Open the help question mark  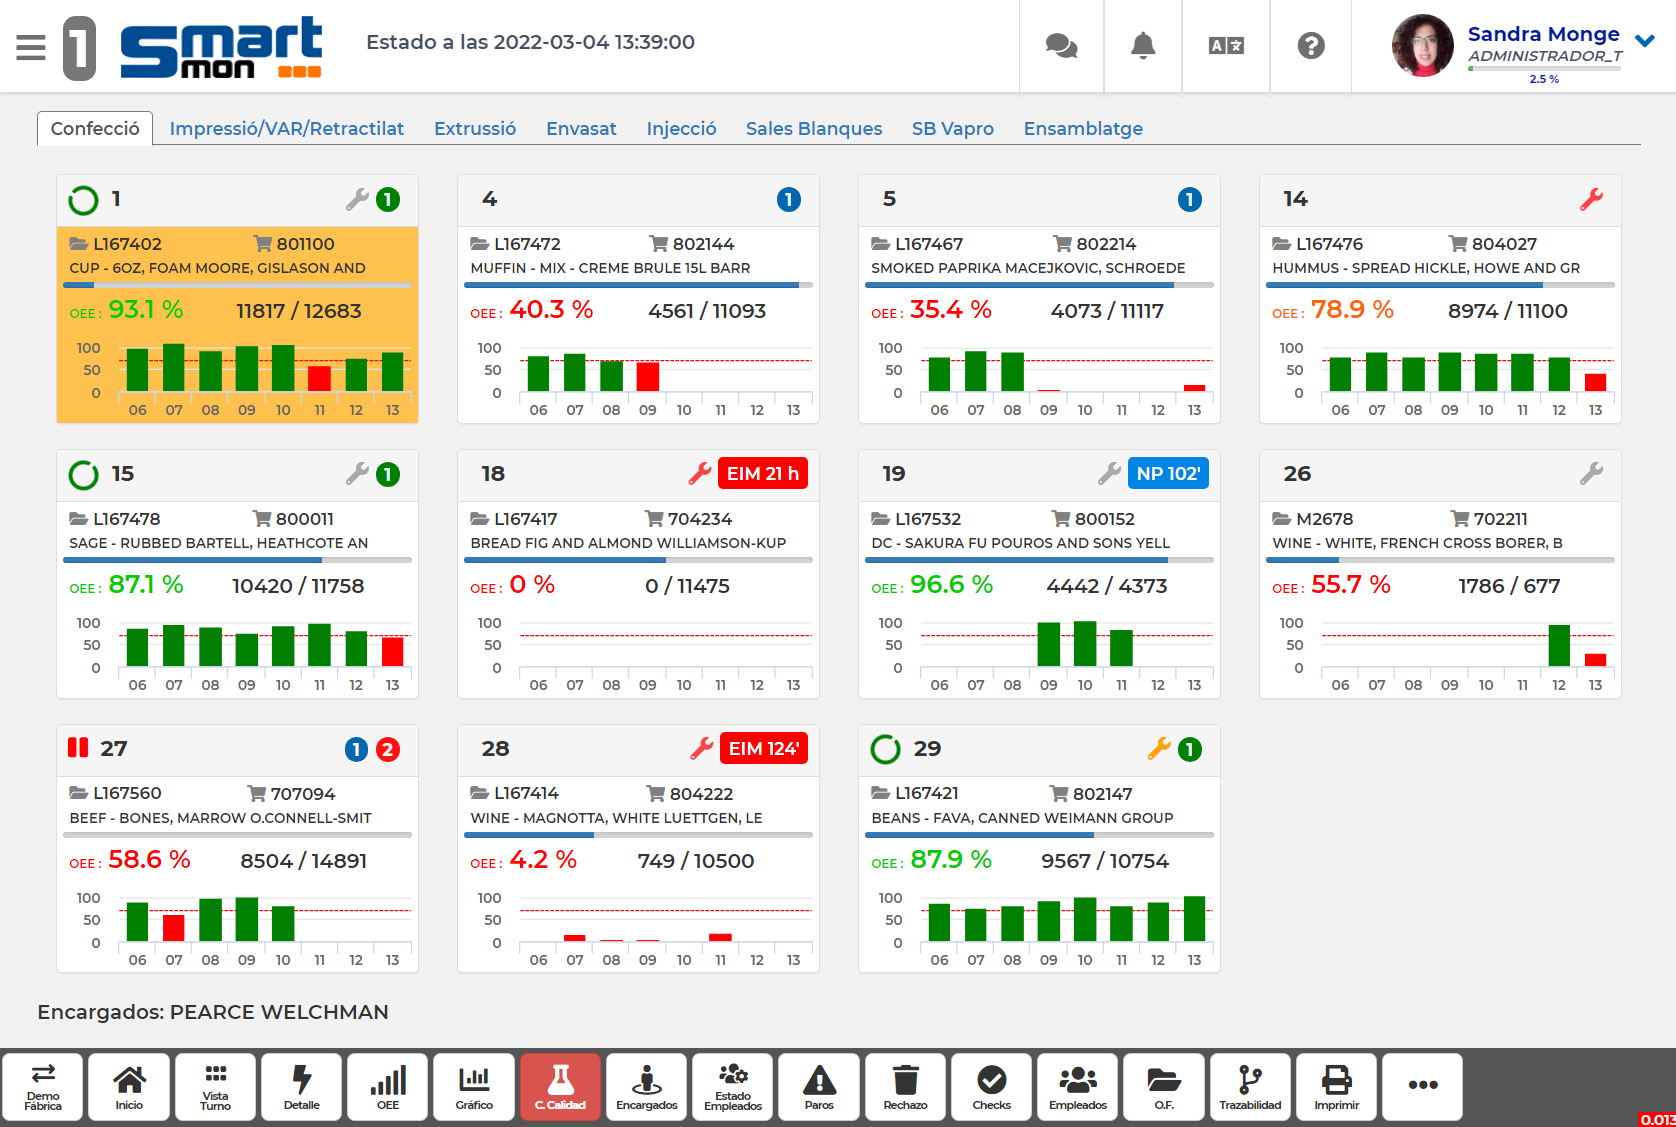1310,45
